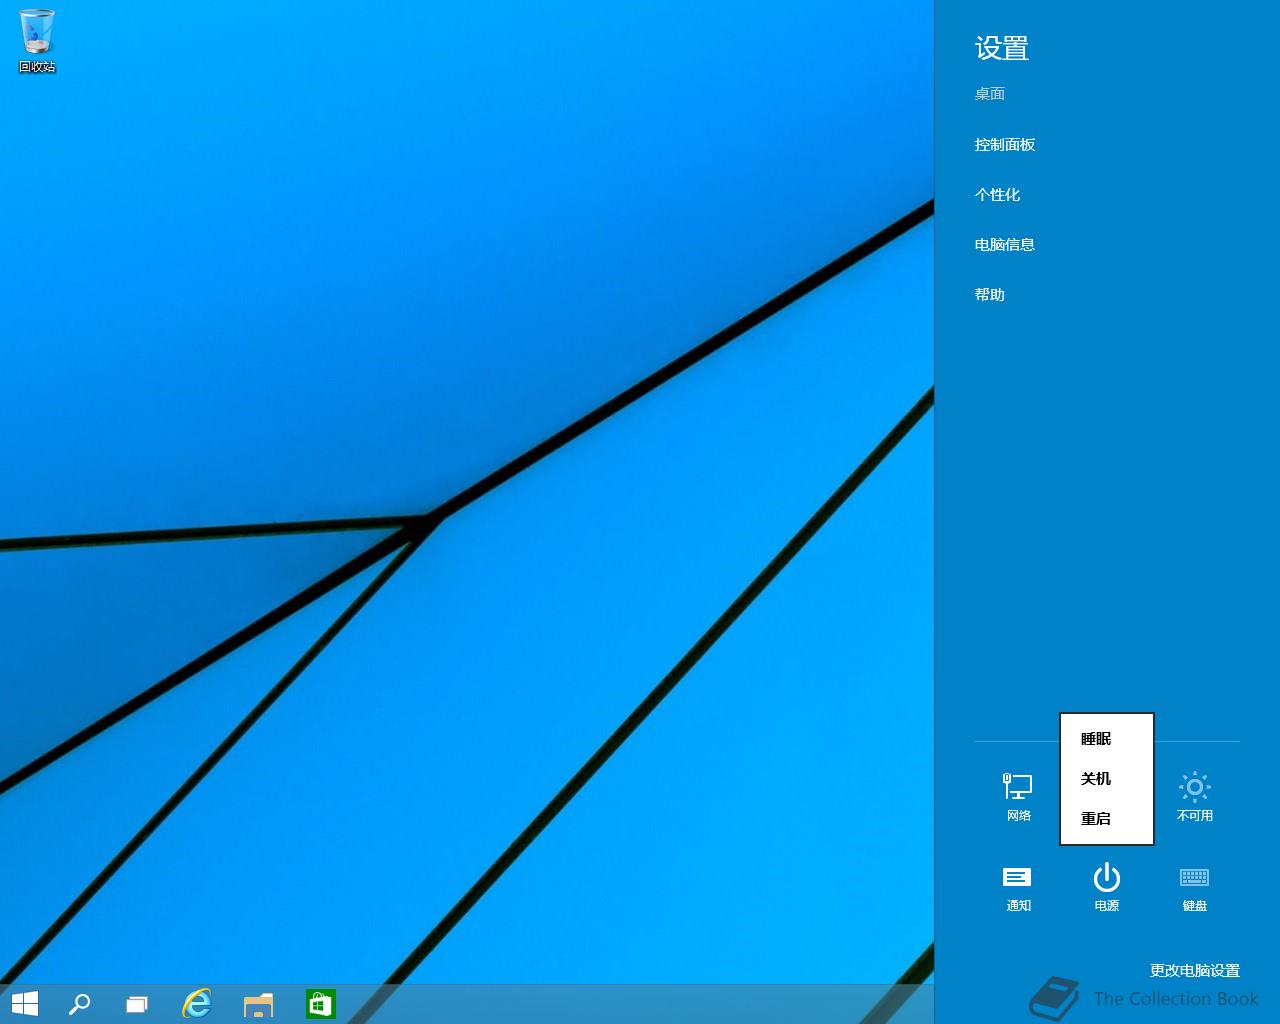Open the Recycle Bin desktop icon
The height and width of the screenshot is (1024, 1280).
pos(37,41)
